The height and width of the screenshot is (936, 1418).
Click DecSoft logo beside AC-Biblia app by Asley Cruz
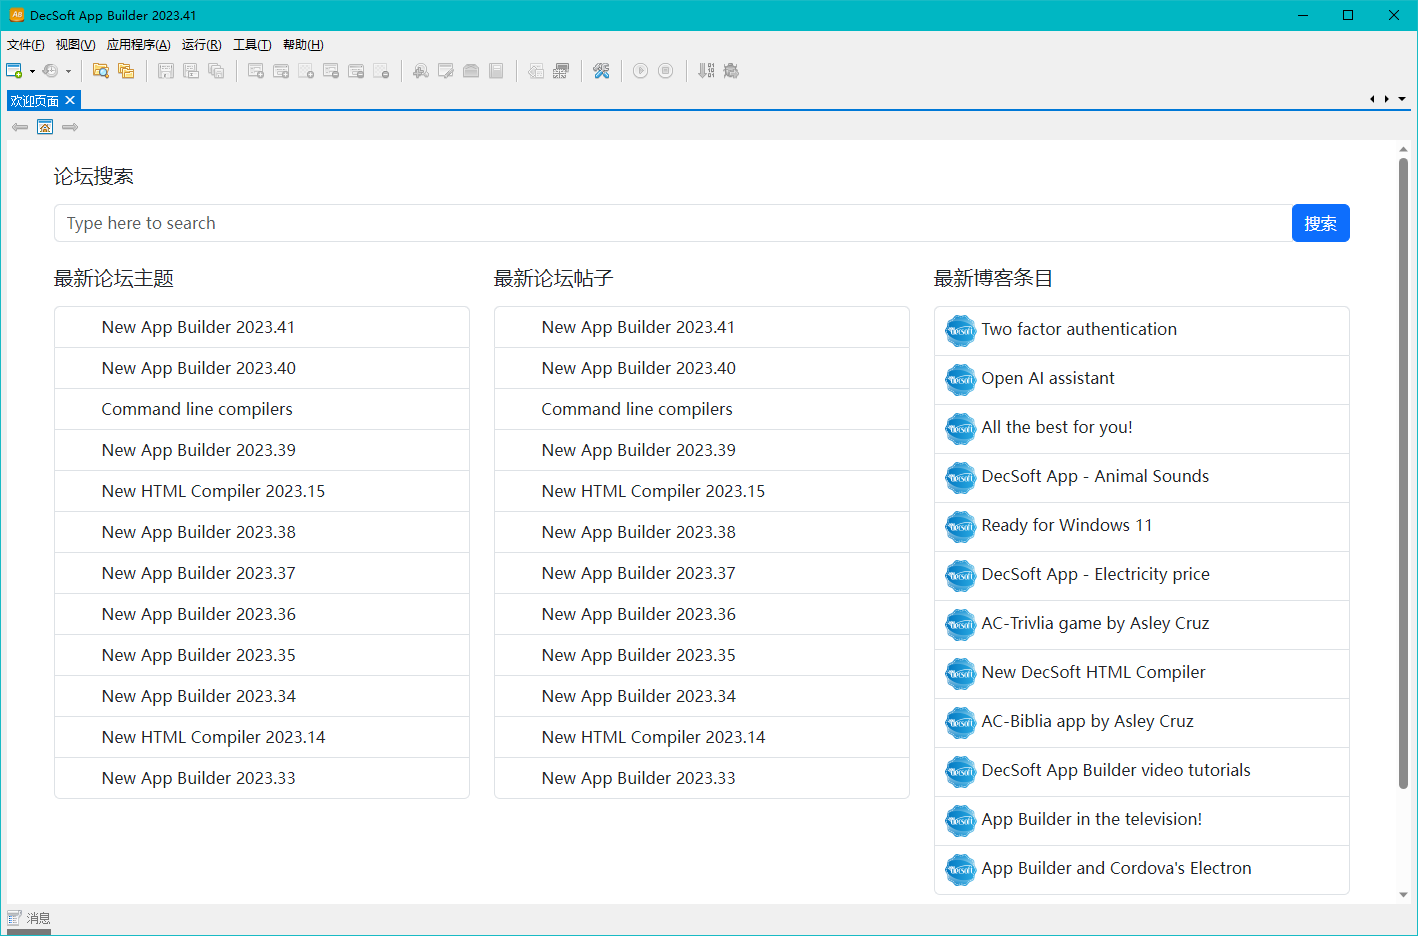(x=961, y=723)
